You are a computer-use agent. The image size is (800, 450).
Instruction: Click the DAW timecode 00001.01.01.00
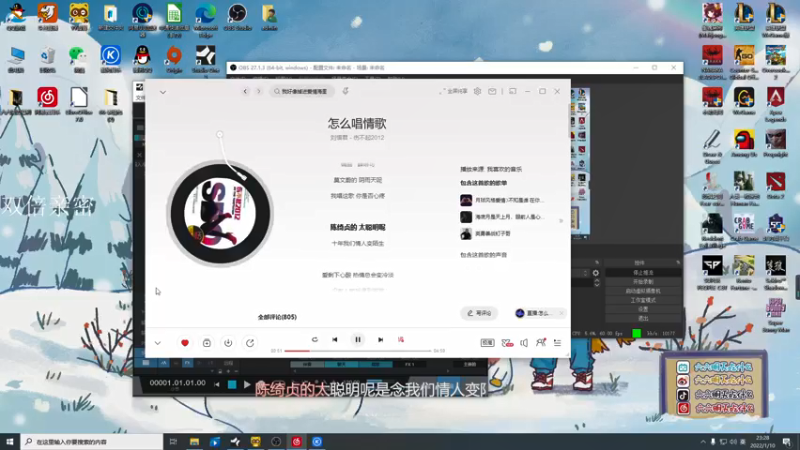click(178, 383)
